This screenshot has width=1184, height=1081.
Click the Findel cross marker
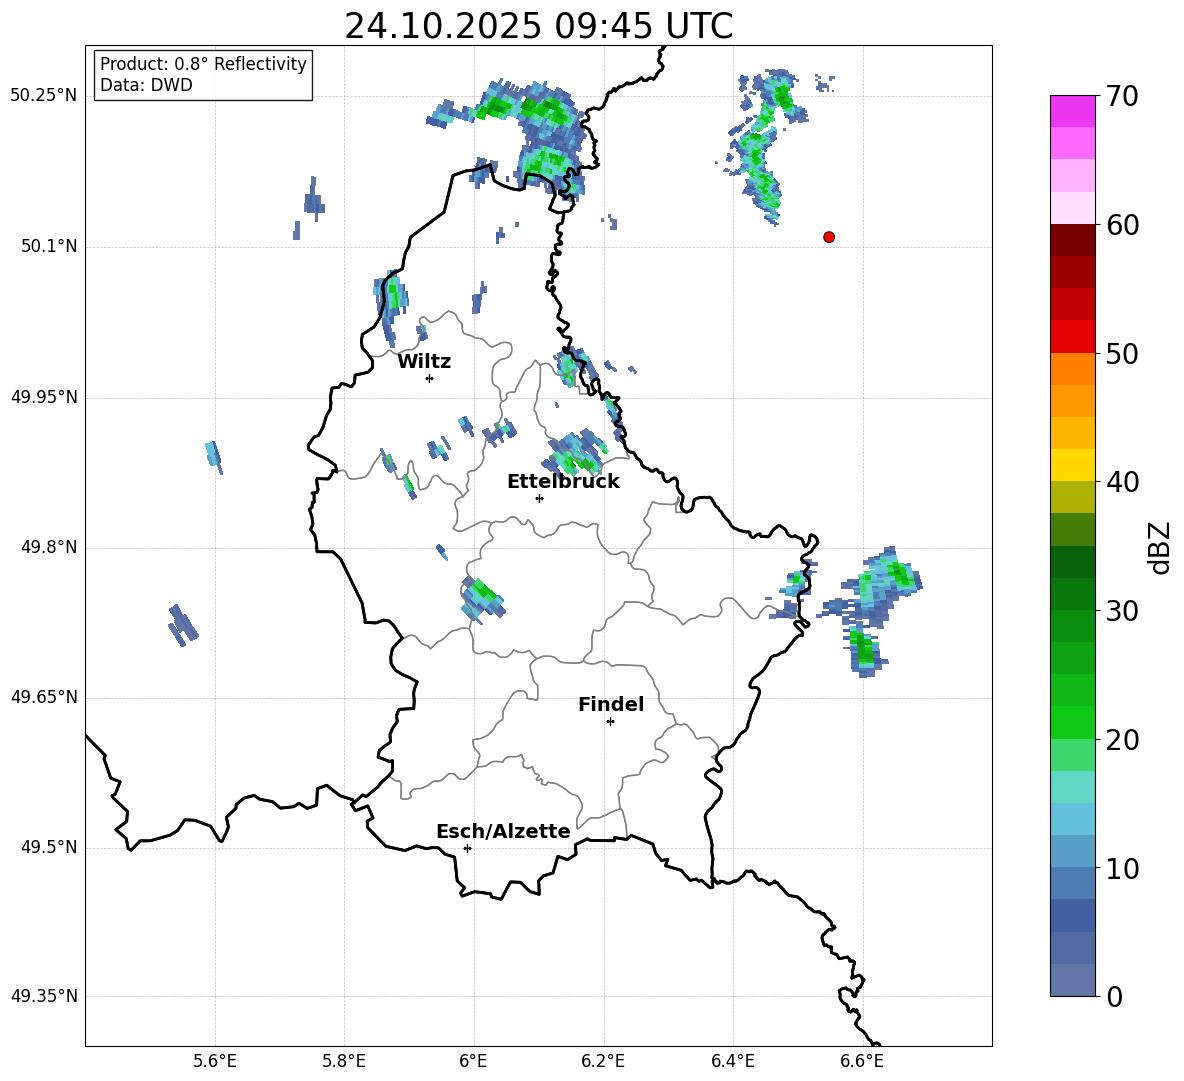point(610,722)
